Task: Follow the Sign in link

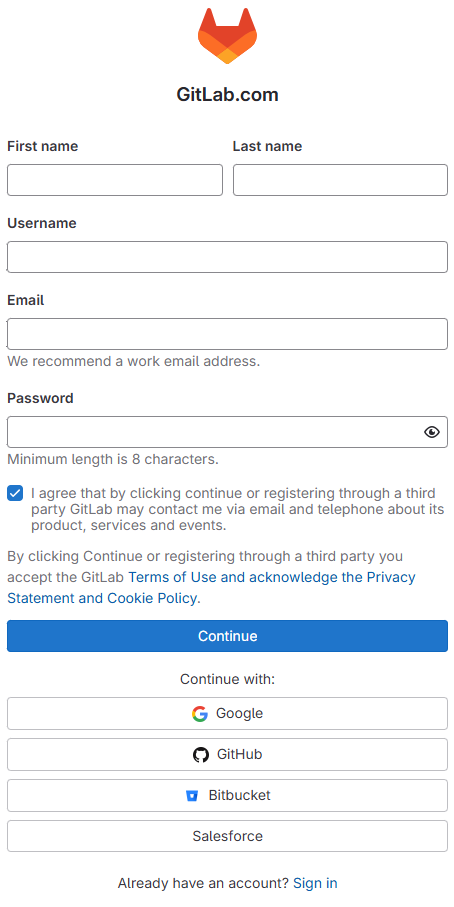Action: [315, 883]
